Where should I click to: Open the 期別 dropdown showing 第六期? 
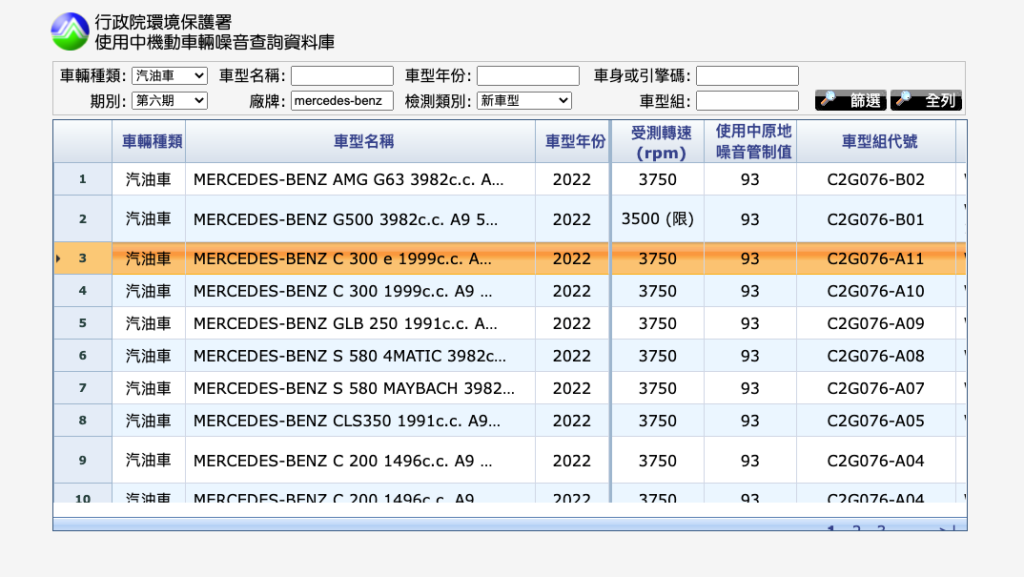click(x=170, y=101)
